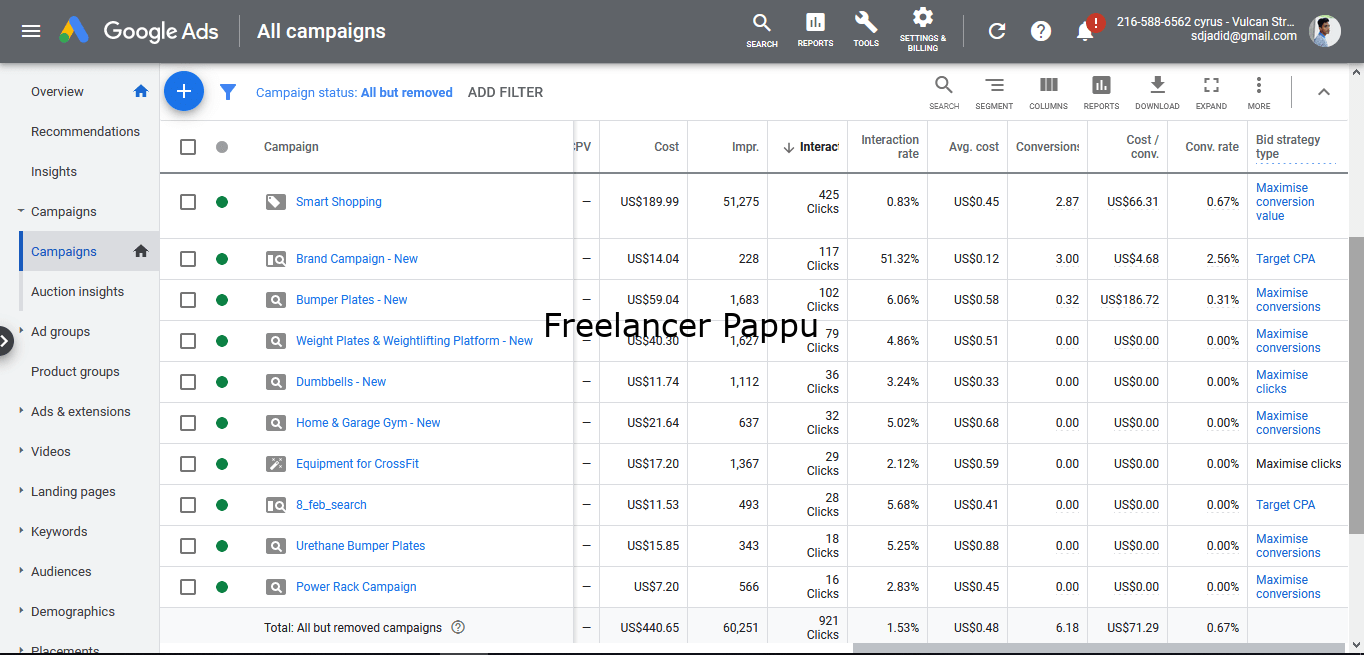Open Tools wrench icon
This screenshot has height=655, width=1364.
[x=866, y=30]
